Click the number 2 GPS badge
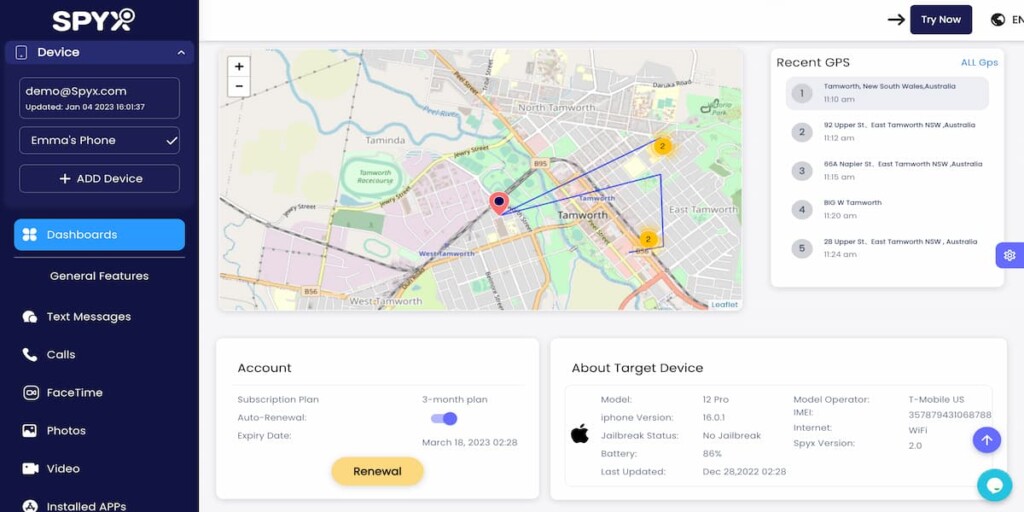Viewport: 1024px width, 512px height. pyautogui.click(x=802, y=133)
